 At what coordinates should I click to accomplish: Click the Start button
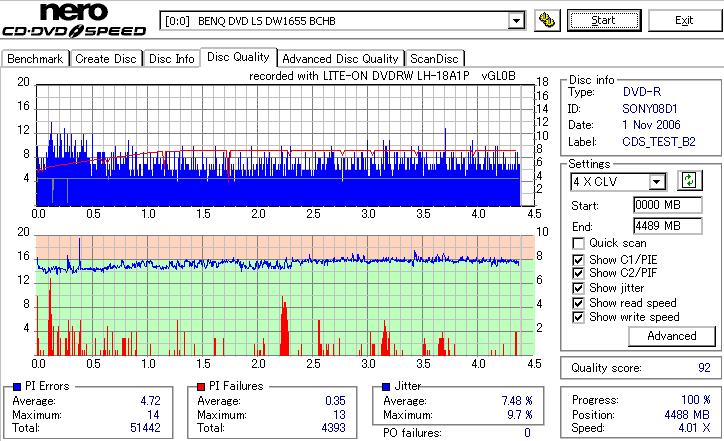point(604,21)
